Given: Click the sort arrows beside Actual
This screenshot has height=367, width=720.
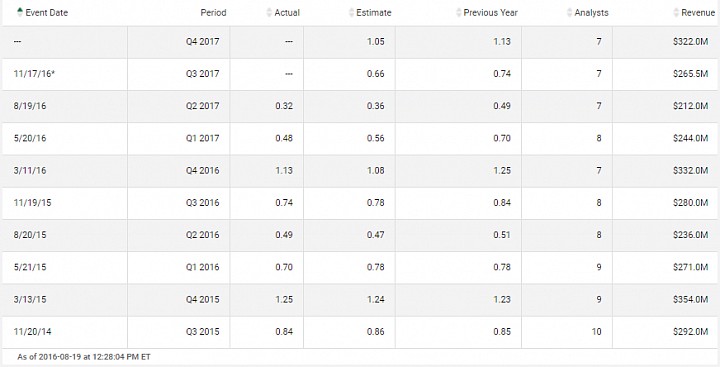Looking at the screenshot, I should pyautogui.click(x=269, y=13).
